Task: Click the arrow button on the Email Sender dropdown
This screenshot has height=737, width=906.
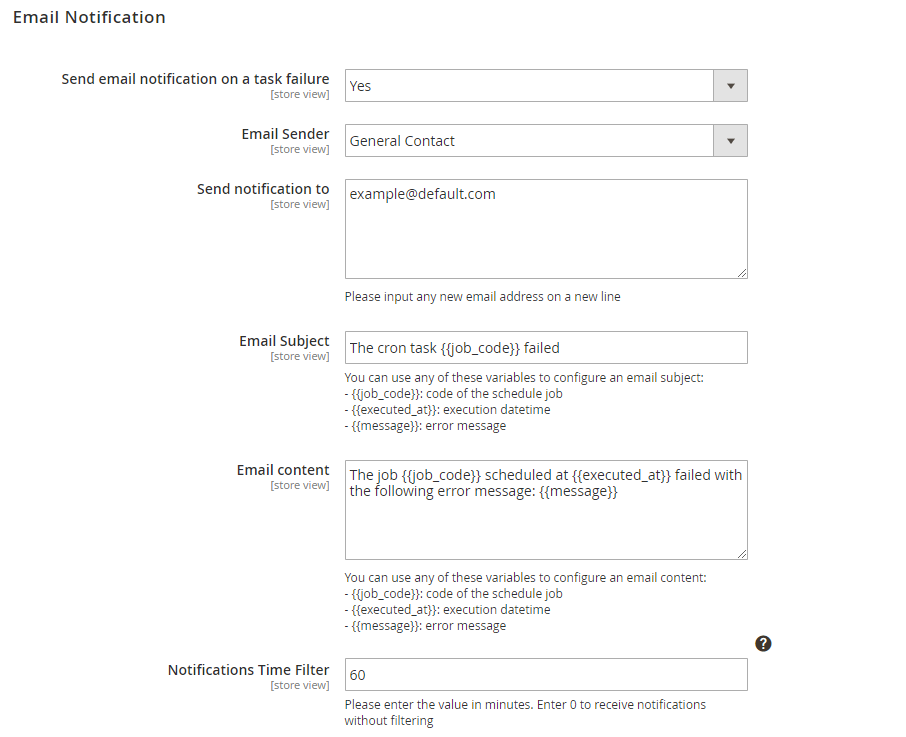Action: click(730, 141)
